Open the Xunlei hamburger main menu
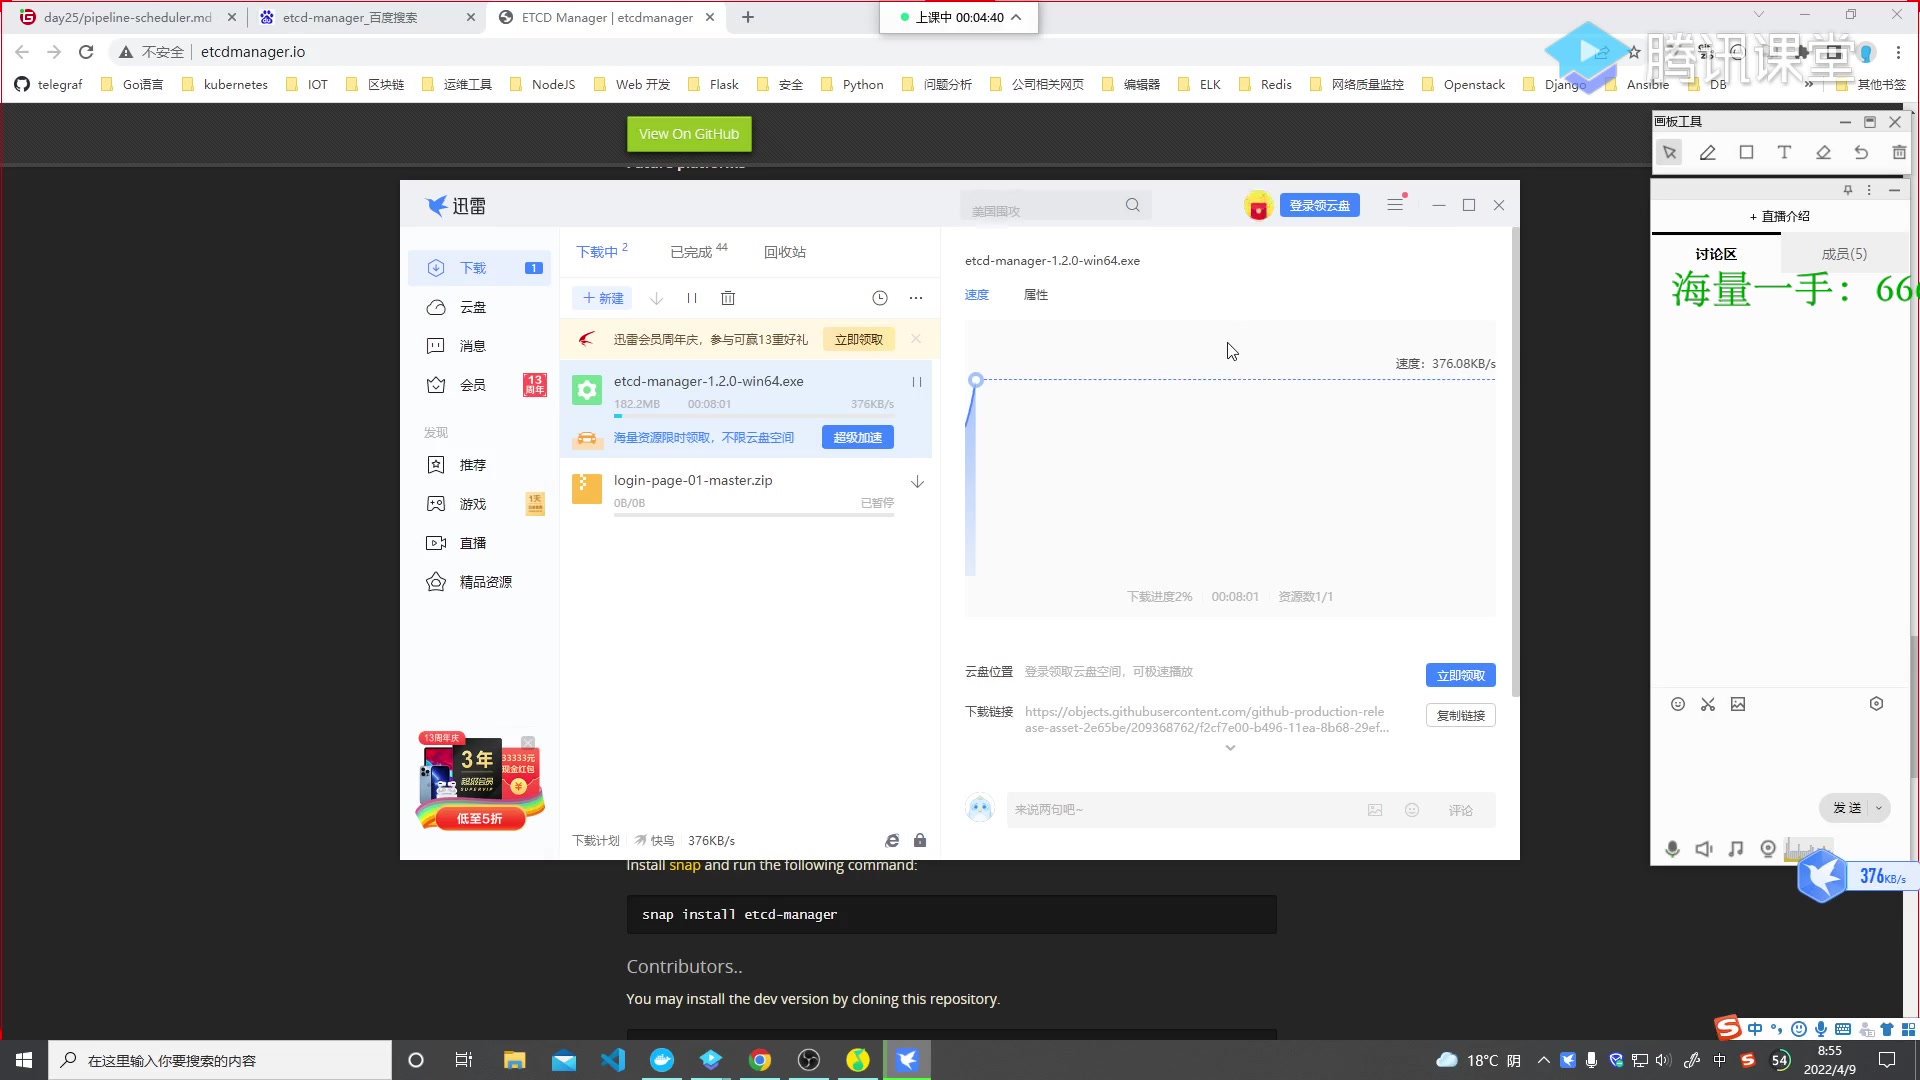 [x=1395, y=205]
